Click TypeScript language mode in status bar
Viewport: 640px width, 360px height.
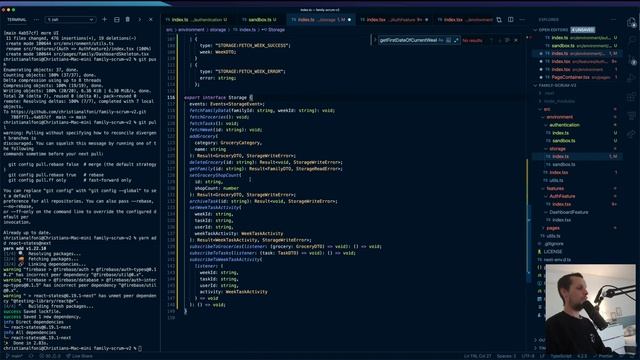click(562, 356)
